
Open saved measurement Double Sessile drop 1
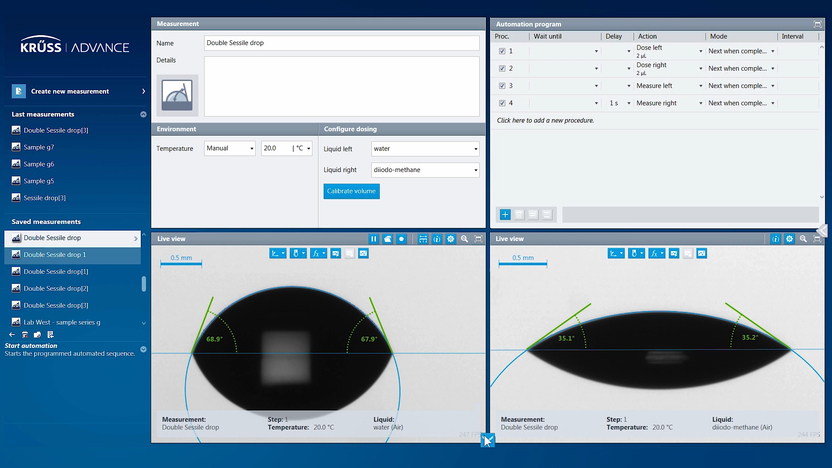55,255
